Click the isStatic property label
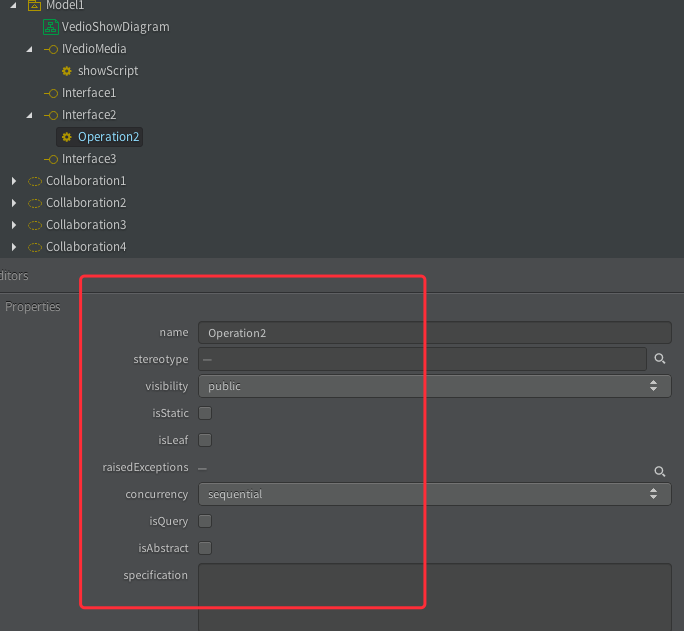Viewport: 684px width, 631px height. point(170,413)
